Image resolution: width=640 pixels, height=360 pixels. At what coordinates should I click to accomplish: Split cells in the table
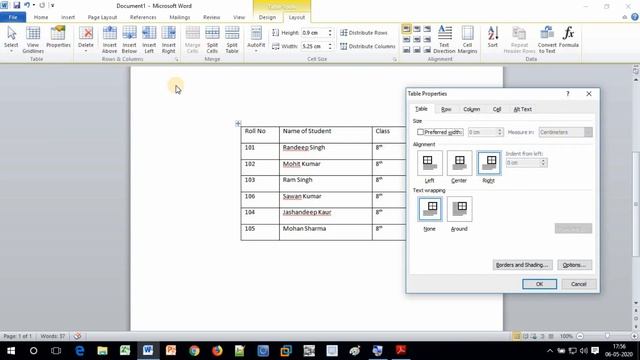212,40
